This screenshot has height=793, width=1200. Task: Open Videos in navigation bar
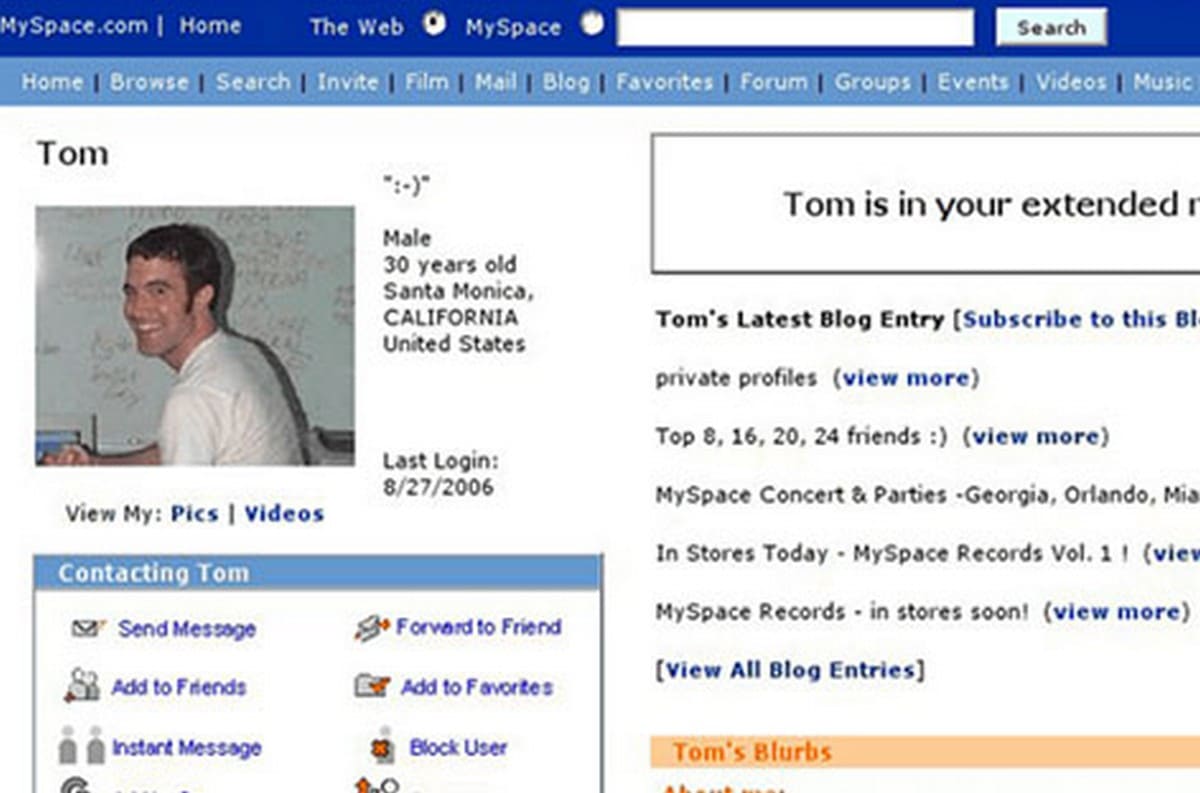pos(1071,82)
